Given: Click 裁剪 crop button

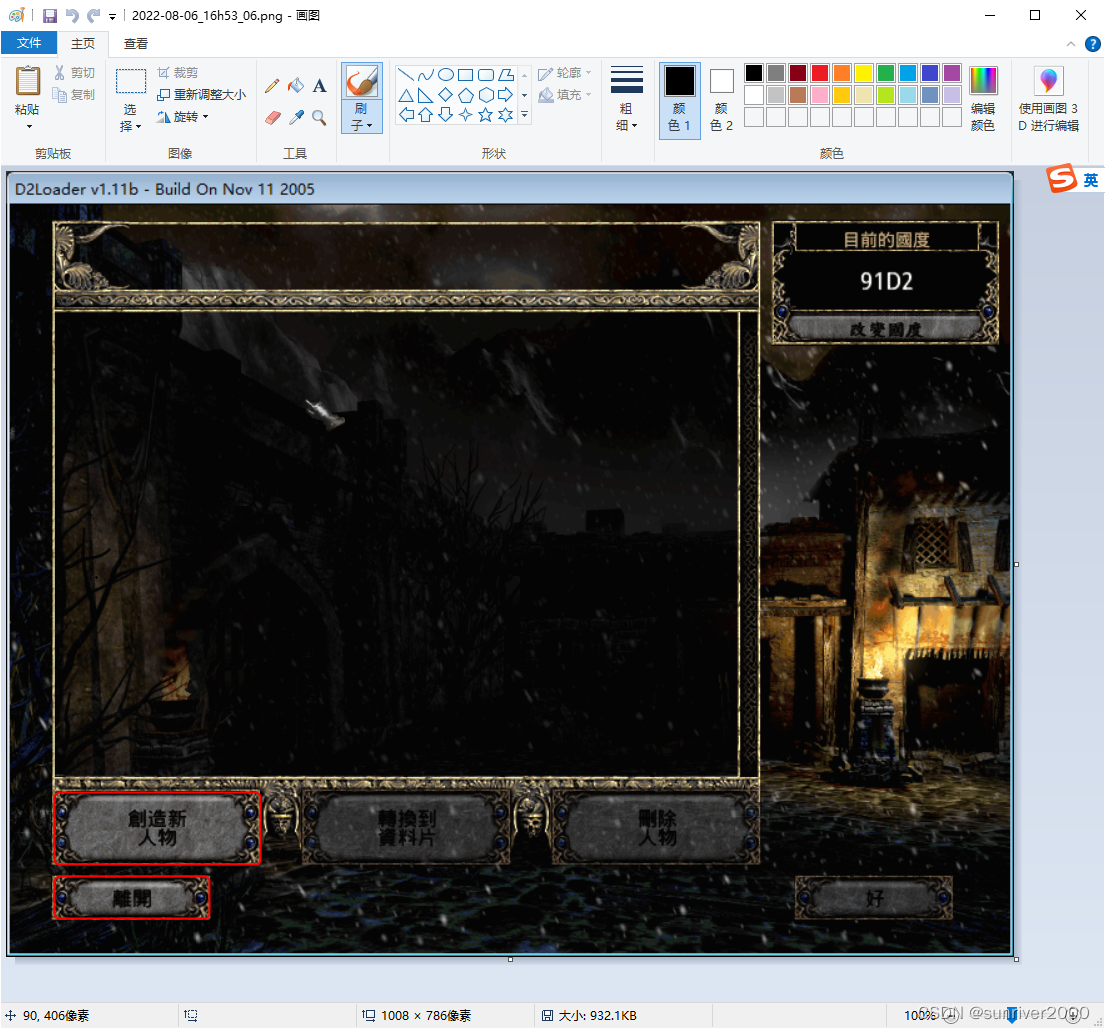Looking at the screenshot, I should pos(178,73).
